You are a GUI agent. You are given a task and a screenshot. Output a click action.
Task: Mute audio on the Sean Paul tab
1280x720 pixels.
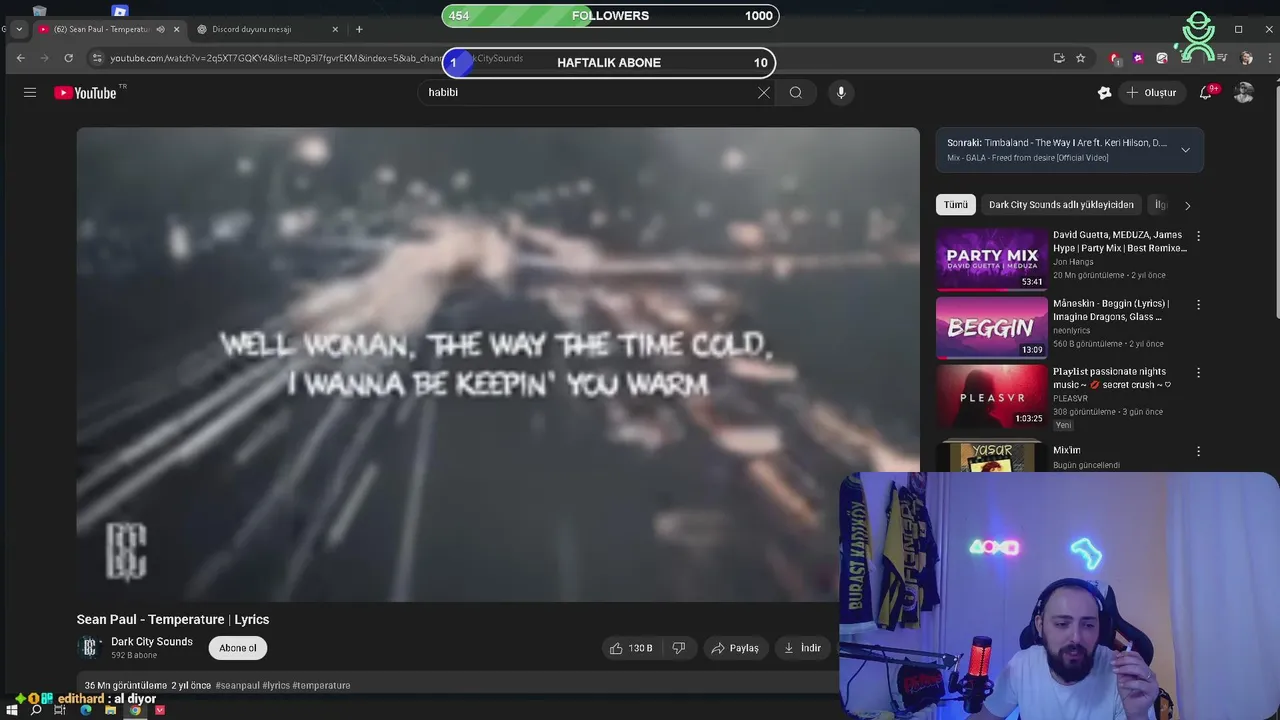(x=160, y=29)
